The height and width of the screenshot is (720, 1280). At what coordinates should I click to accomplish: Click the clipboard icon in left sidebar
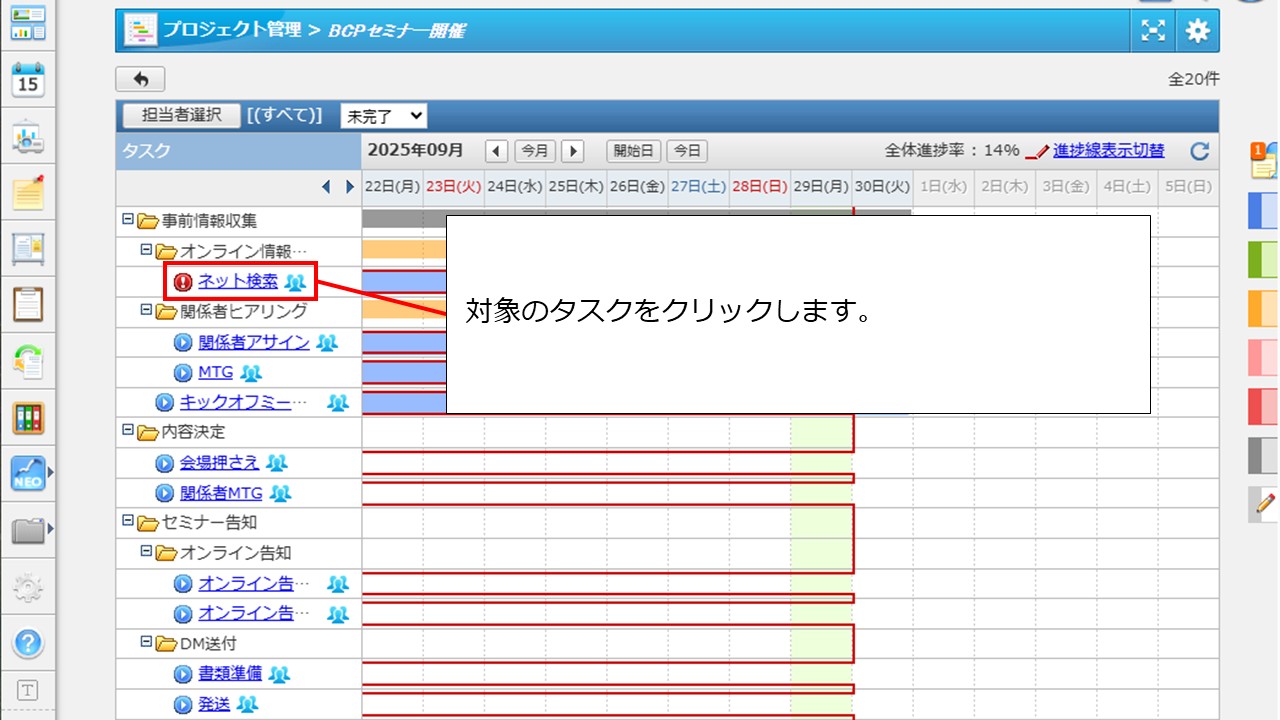tap(28, 304)
